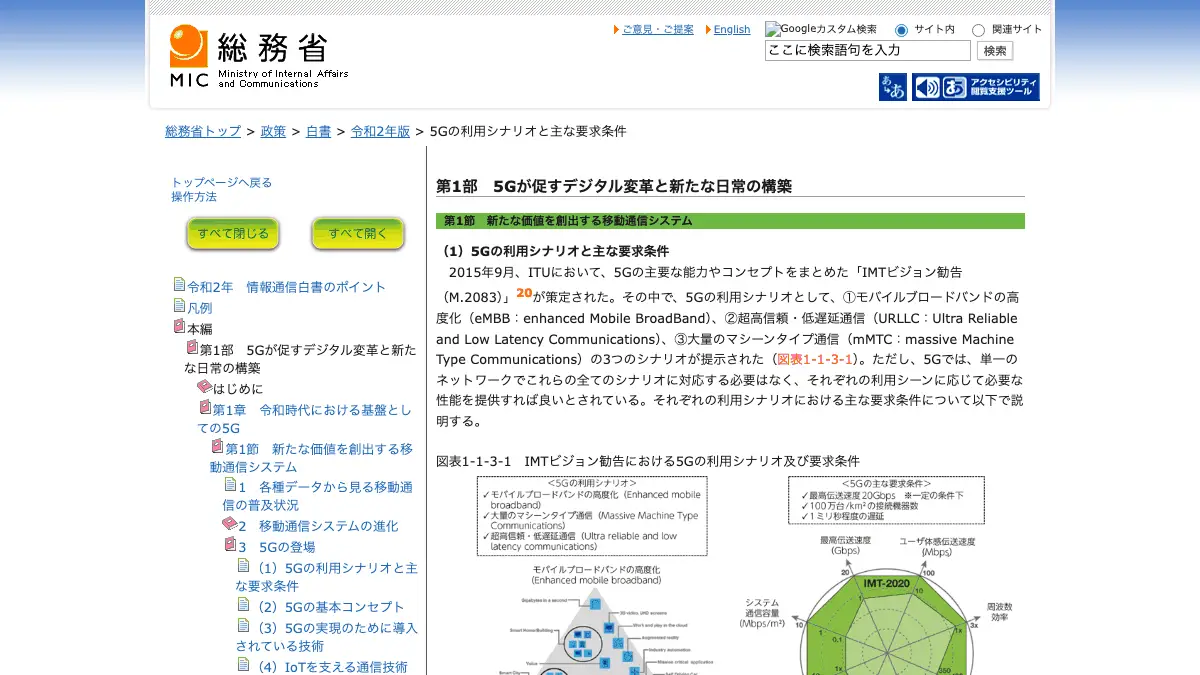Image resolution: width=1200 pixels, height=675 pixels.
Task: Collapse the 本編 book icon
Action: point(179,327)
